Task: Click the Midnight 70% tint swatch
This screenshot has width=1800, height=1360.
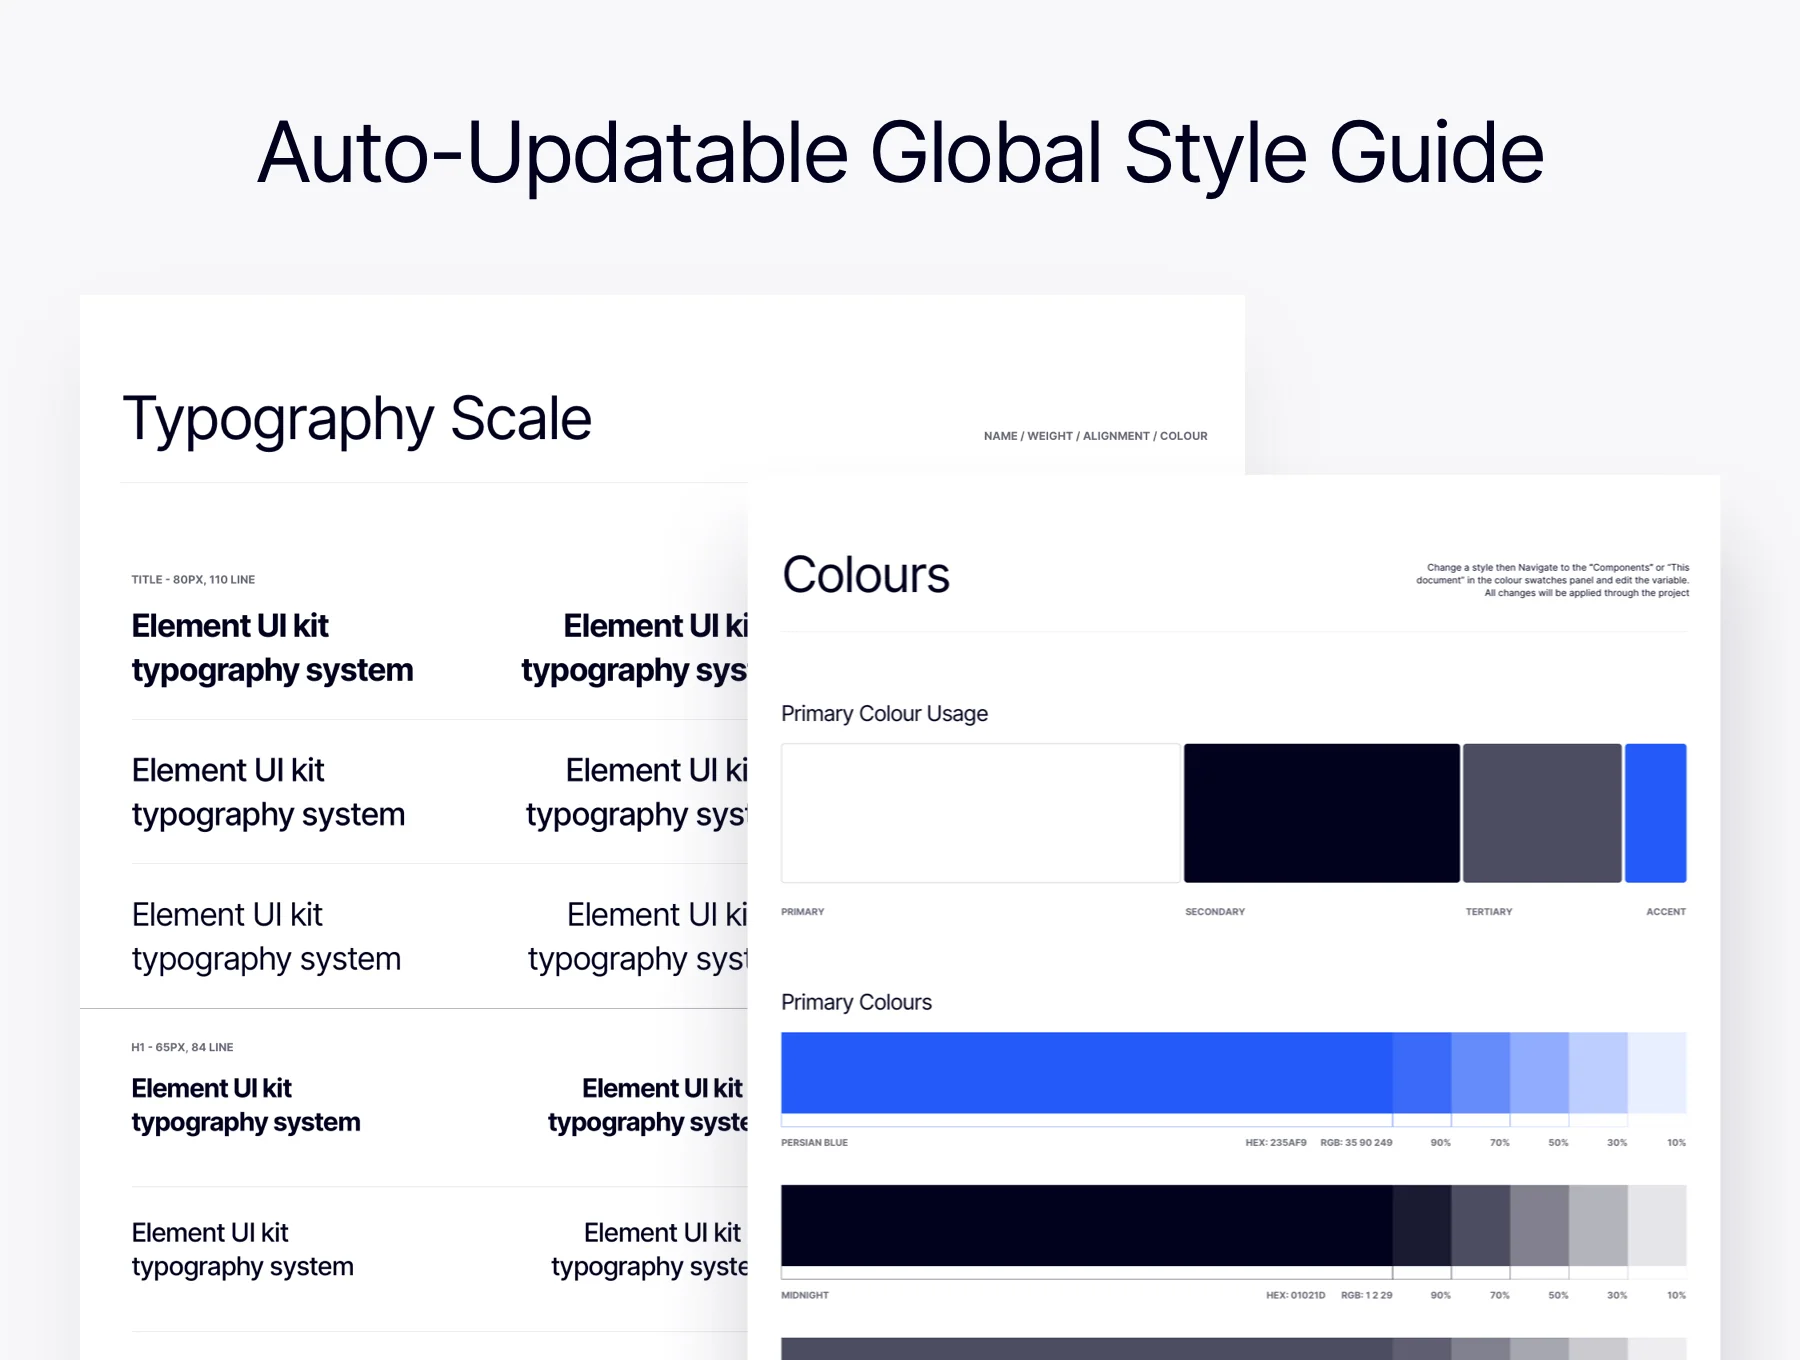Action: click(1481, 1226)
